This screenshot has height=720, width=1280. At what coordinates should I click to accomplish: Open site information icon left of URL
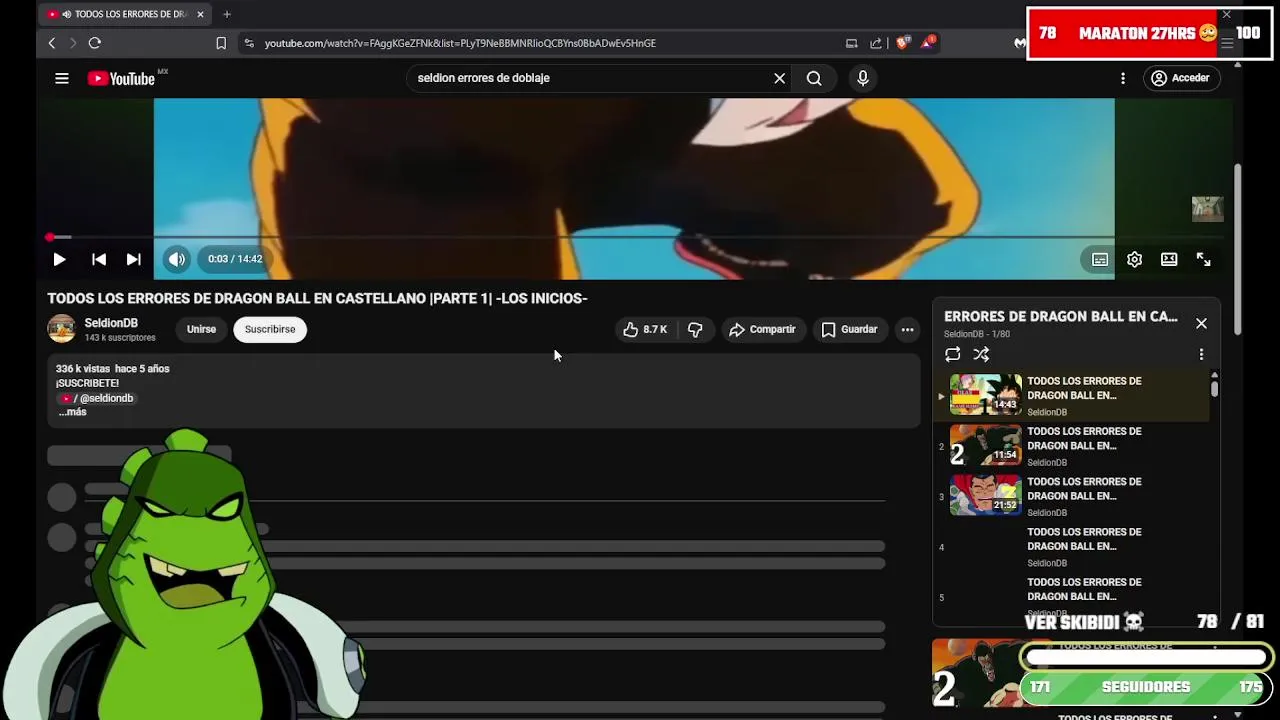(249, 43)
